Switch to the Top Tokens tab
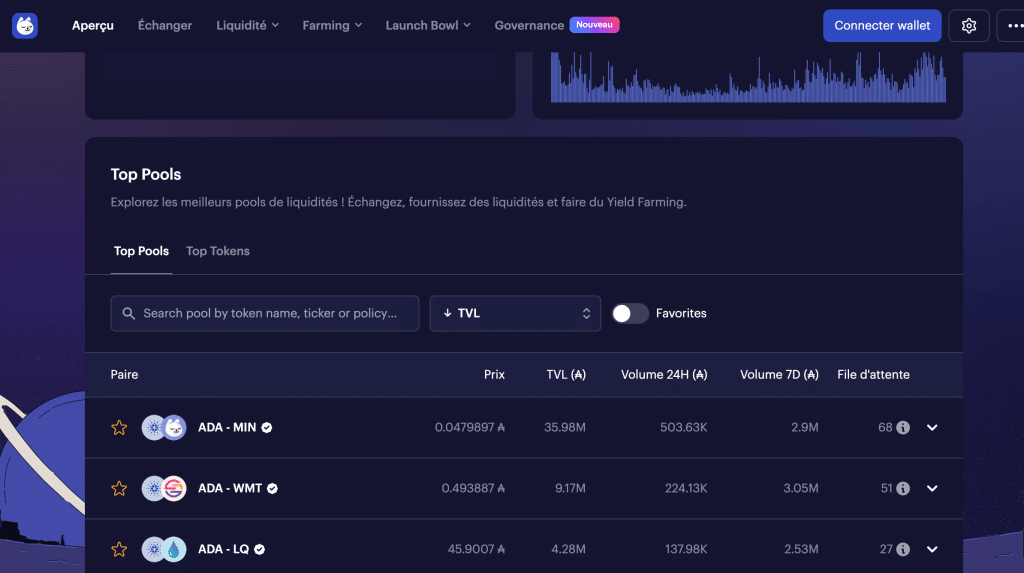This screenshot has width=1024, height=573. coord(217,251)
